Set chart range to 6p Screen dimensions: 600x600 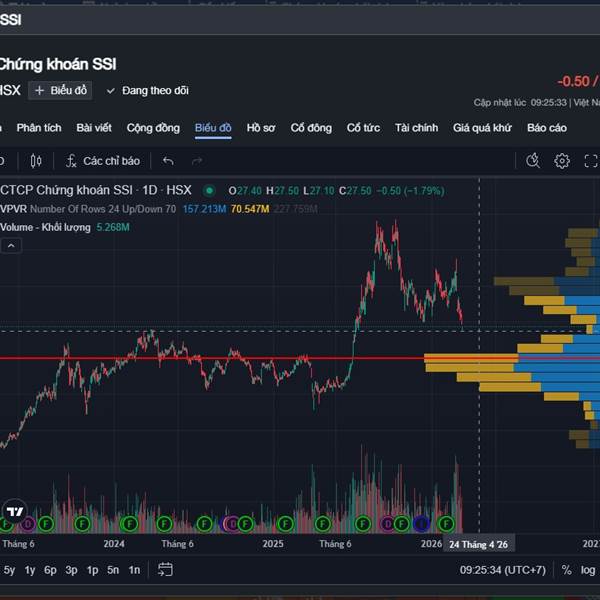pos(50,570)
